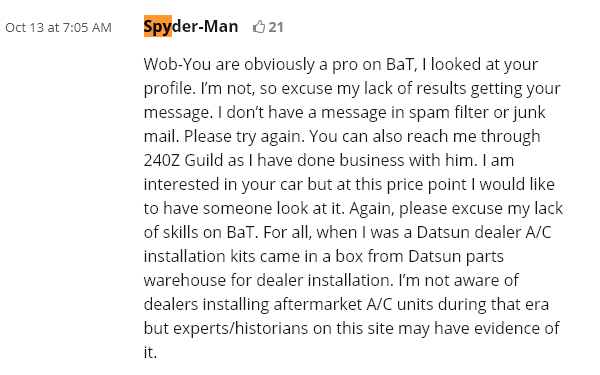This screenshot has height=375, width=600.
Task: Open the Spyder-Man user profile
Action: click(x=191, y=26)
